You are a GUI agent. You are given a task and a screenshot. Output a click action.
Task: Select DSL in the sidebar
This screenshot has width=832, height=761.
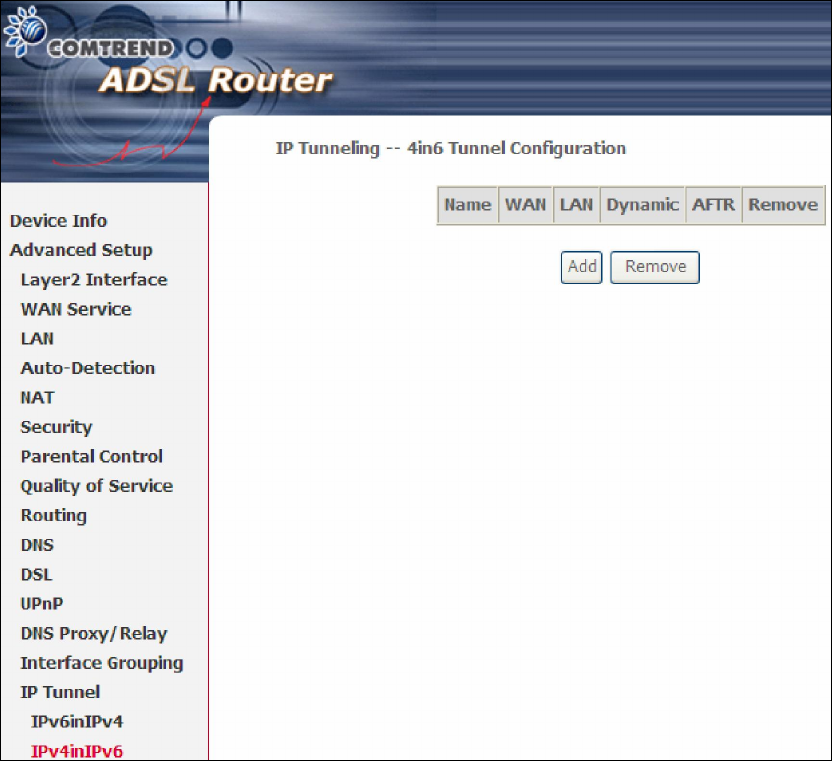(x=37, y=574)
